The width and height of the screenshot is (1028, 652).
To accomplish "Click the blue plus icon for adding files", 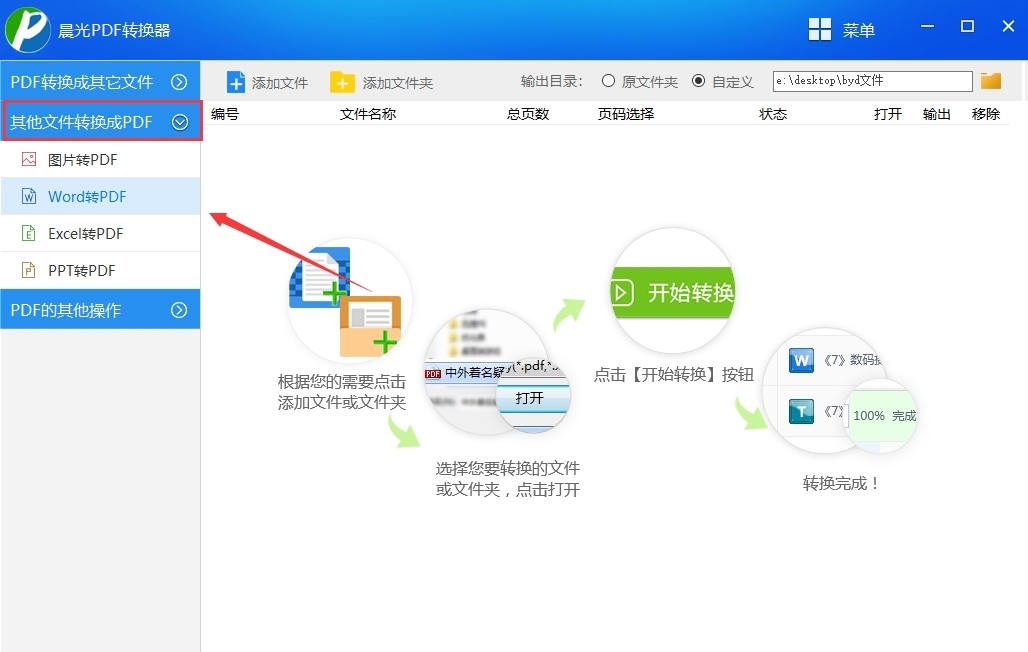I will pos(237,81).
